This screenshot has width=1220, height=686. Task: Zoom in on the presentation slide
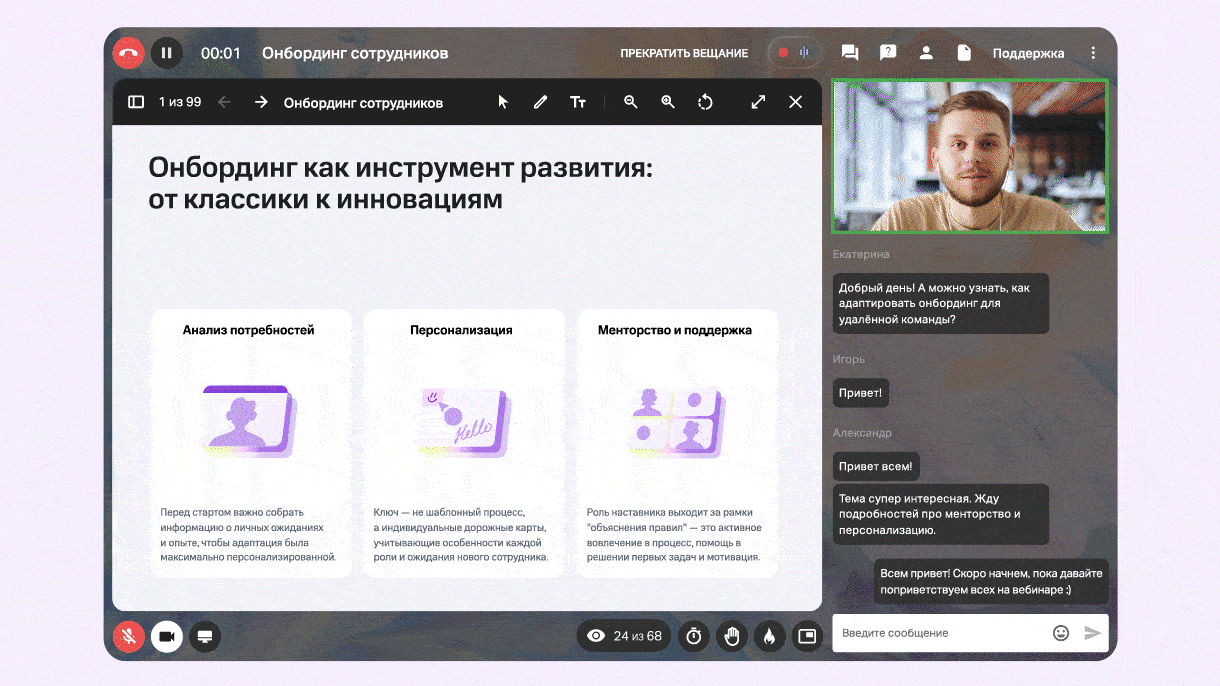pyautogui.click(x=668, y=102)
